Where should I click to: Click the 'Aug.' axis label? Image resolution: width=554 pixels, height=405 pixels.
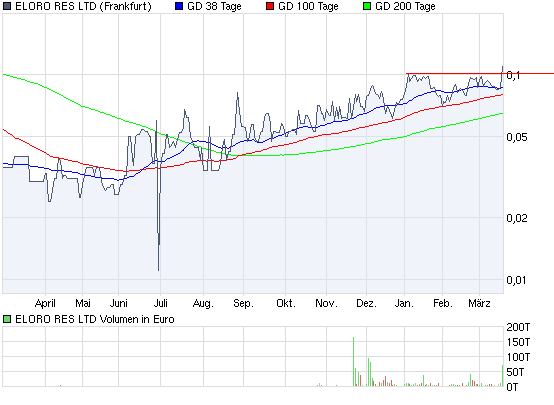click(x=203, y=303)
